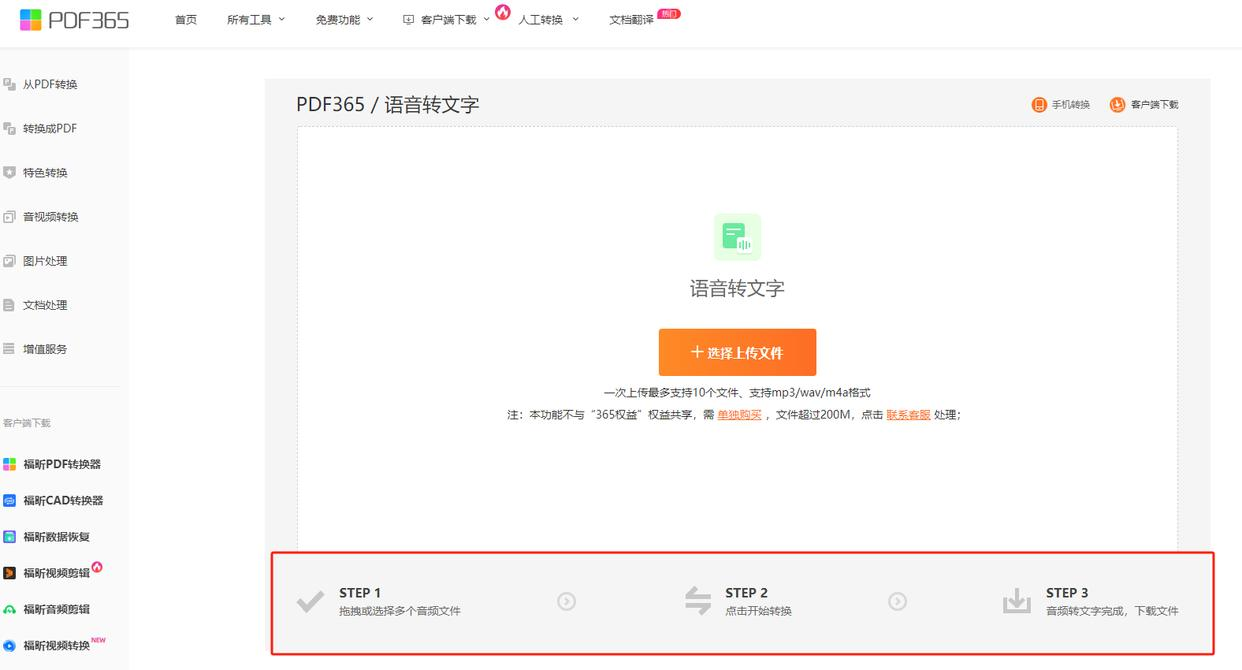Click the 福昕音频剪辑 icon
Screen dimensions: 1242x670
click(x=10, y=609)
